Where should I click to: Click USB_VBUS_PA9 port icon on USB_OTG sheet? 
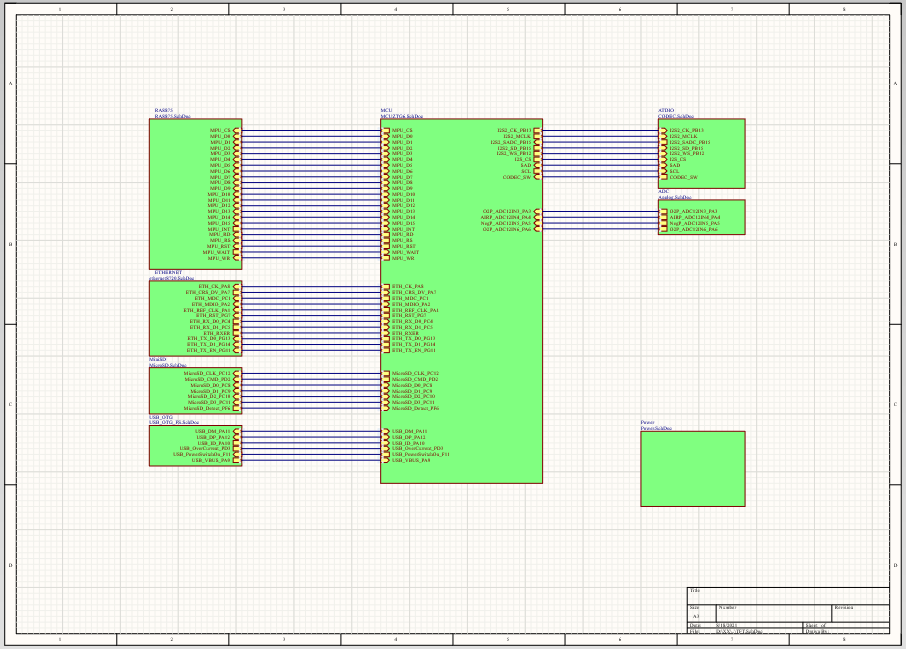point(237,460)
